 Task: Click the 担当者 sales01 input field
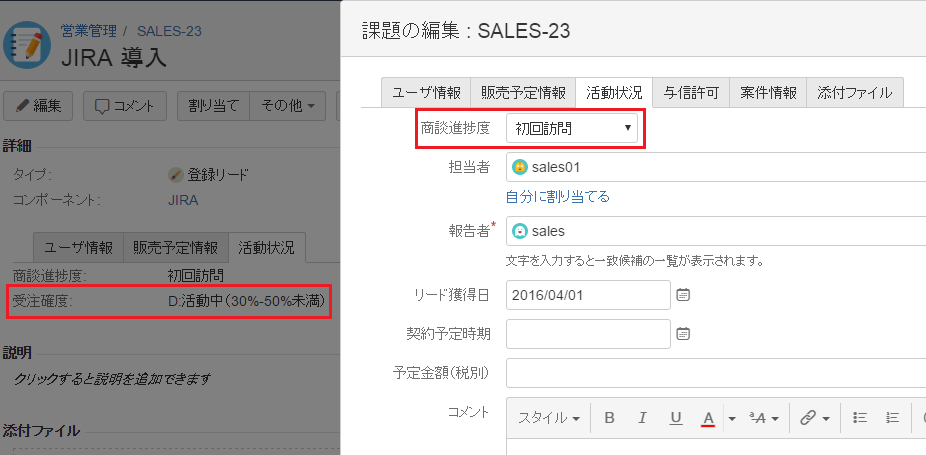(x=716, y=167)
